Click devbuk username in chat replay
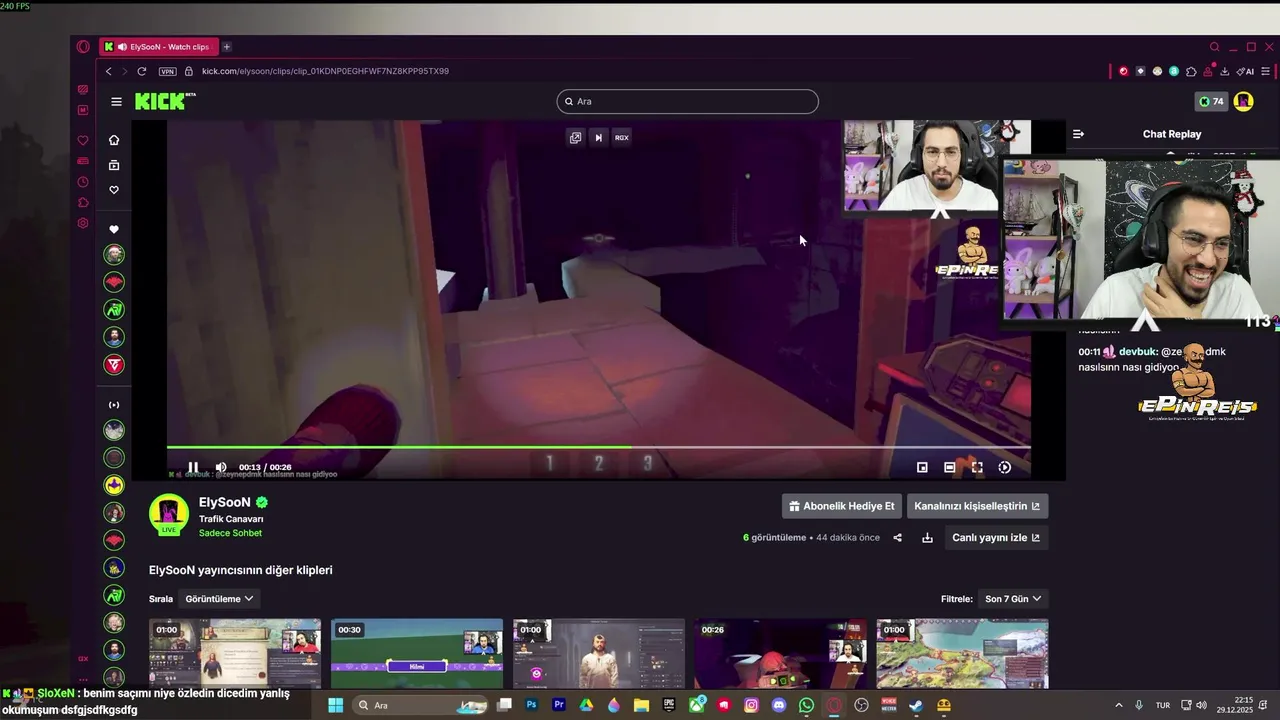 point(1139,352)
